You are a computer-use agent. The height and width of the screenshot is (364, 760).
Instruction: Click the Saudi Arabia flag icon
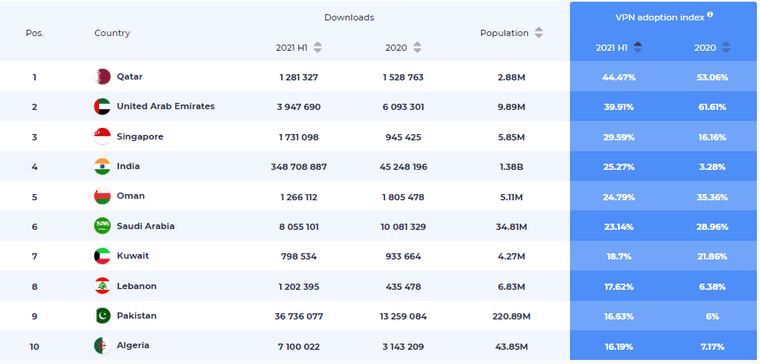102,226
